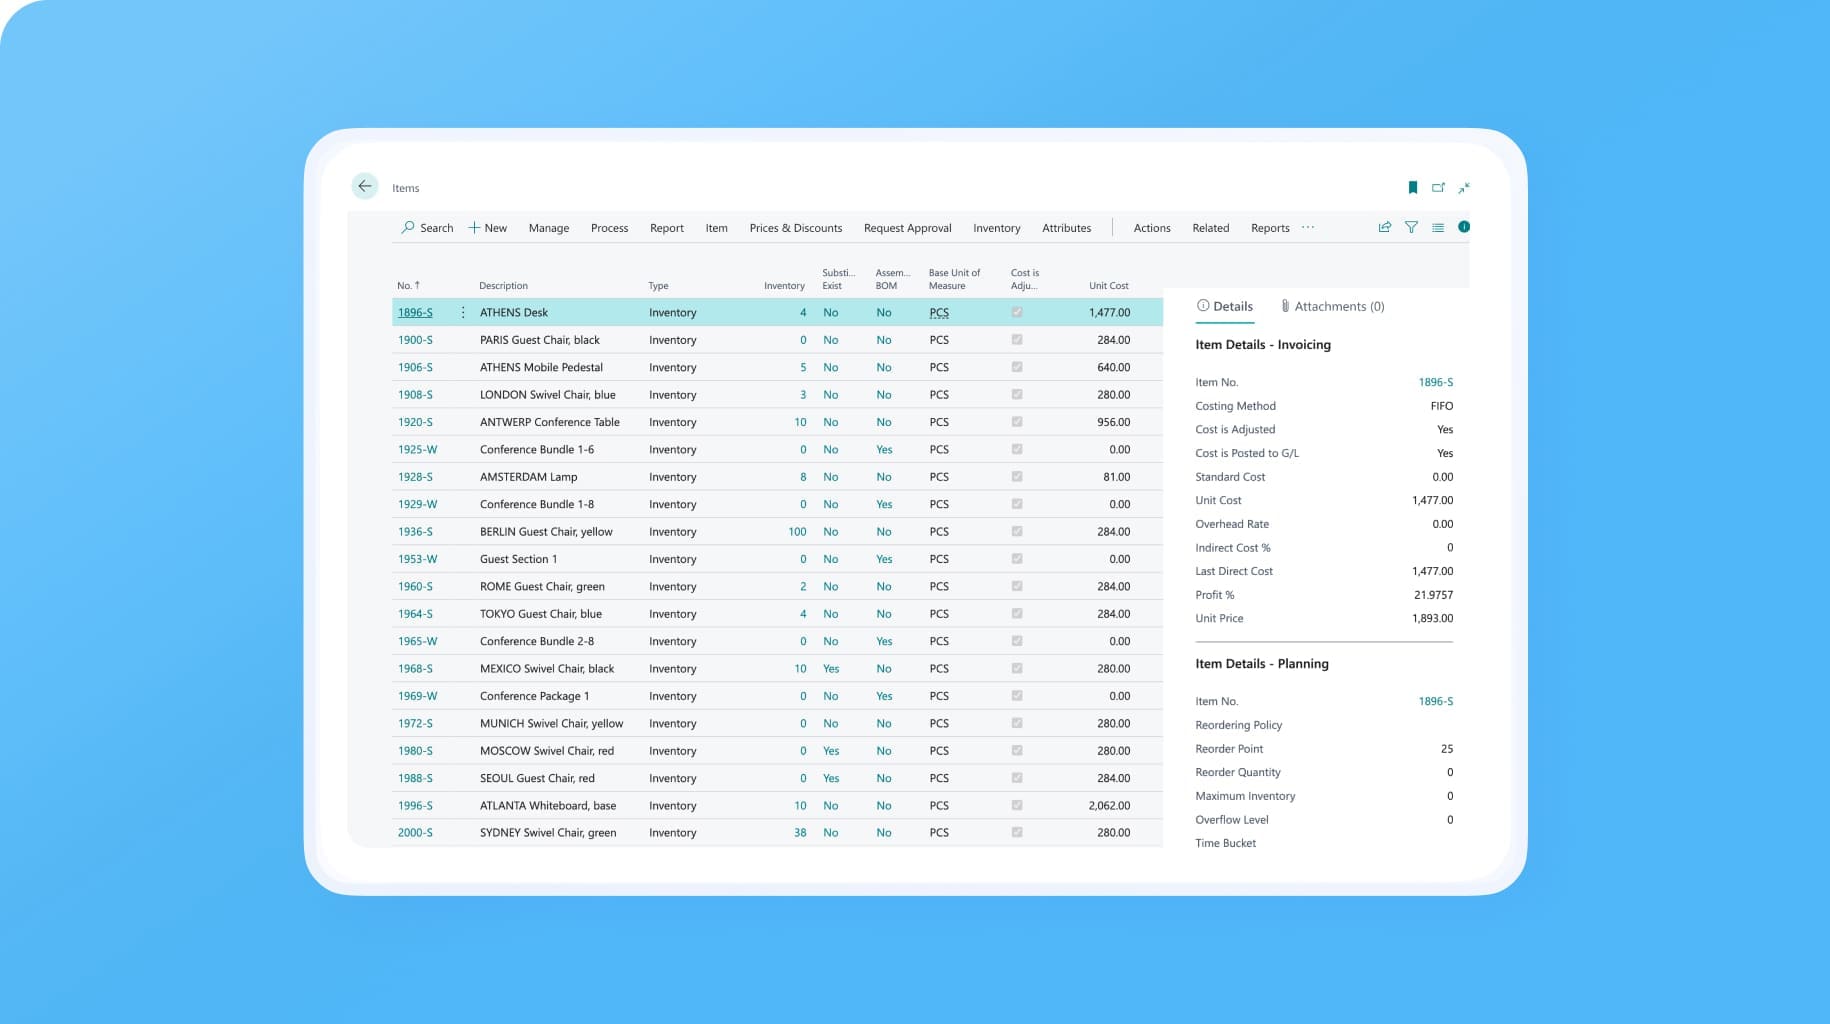Open page in new window icon
The height and width of the screenshot is (1024, 1830).
pyautogui.click(x=1439, y=188)
